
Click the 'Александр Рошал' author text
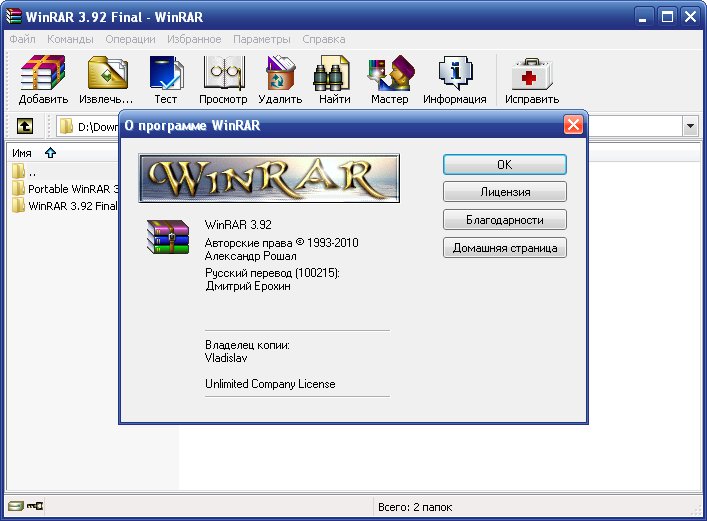click(251, 256)
